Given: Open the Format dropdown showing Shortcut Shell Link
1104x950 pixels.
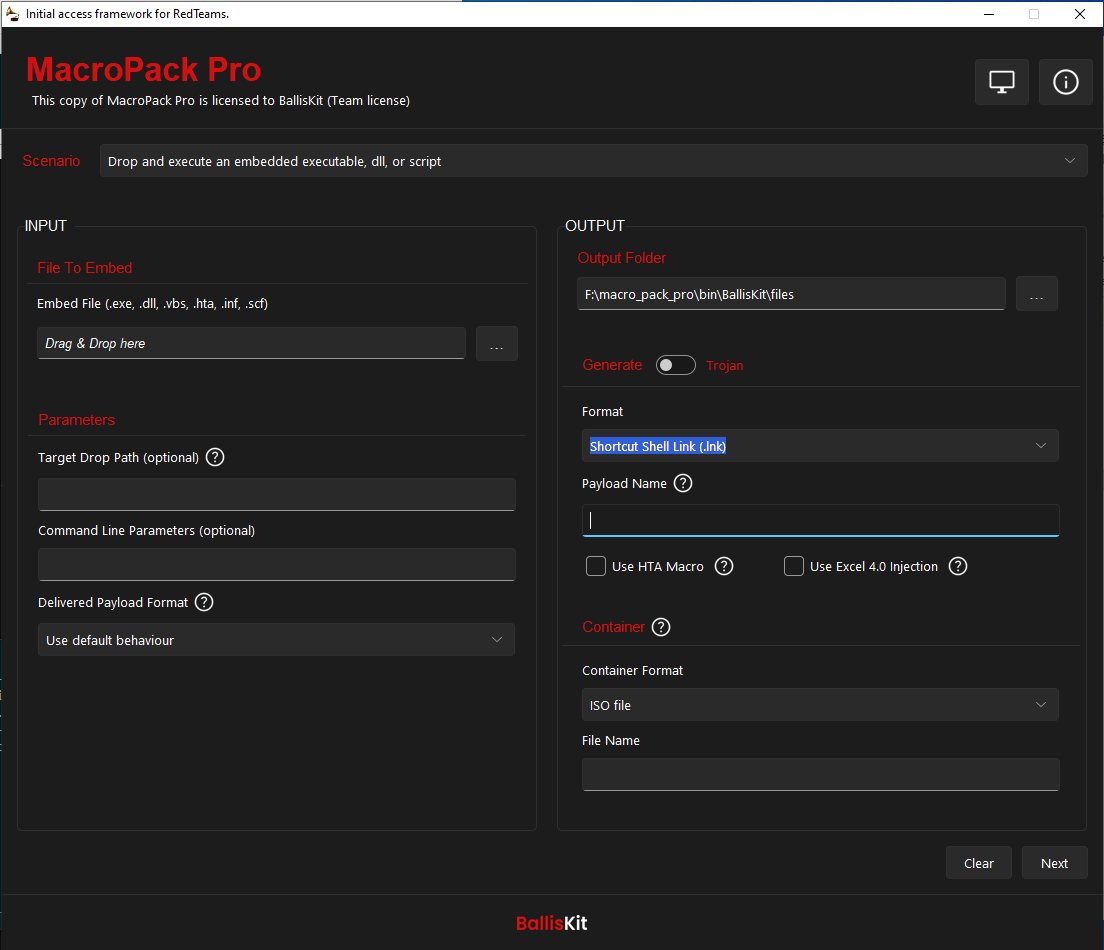Looking at the screenshot, I should (820, 446).
